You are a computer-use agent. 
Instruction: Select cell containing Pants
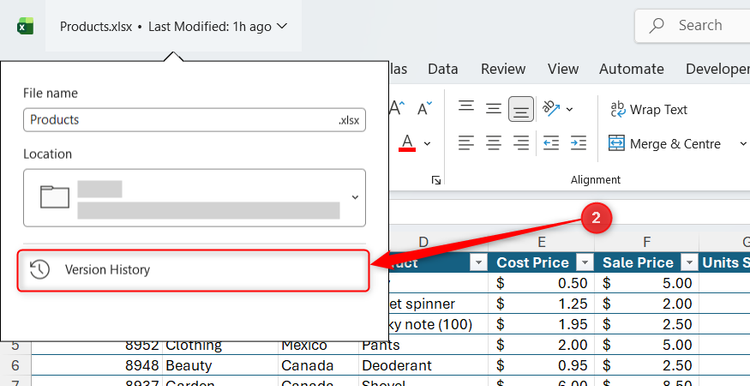pos(423,345)
